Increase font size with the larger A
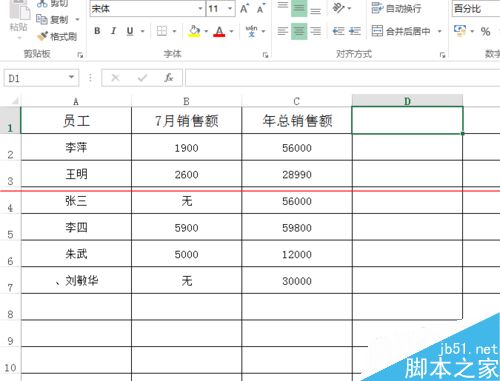 (x=244, y=9)
